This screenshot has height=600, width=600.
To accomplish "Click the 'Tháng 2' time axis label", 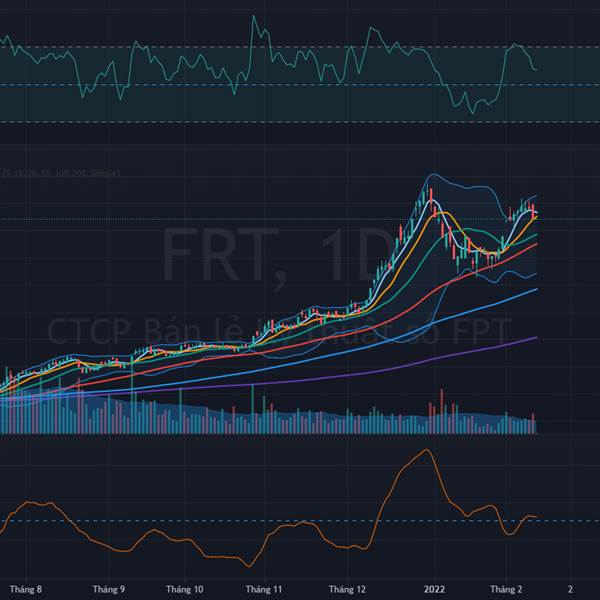I will click(x=506, y=589).
